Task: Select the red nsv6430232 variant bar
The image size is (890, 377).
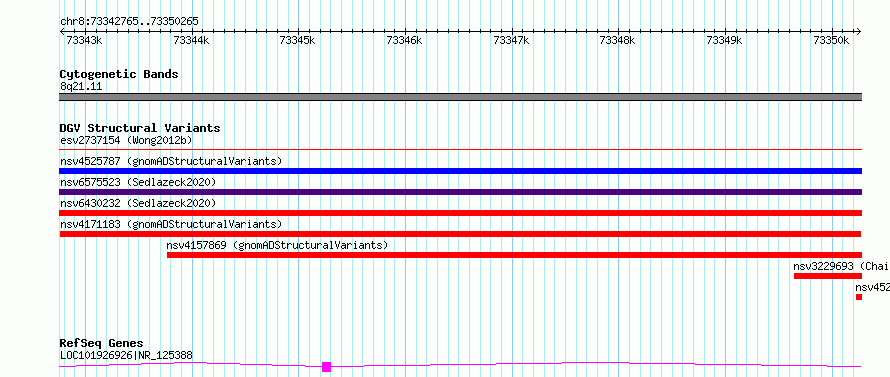Action: click(x=460, y=213)
